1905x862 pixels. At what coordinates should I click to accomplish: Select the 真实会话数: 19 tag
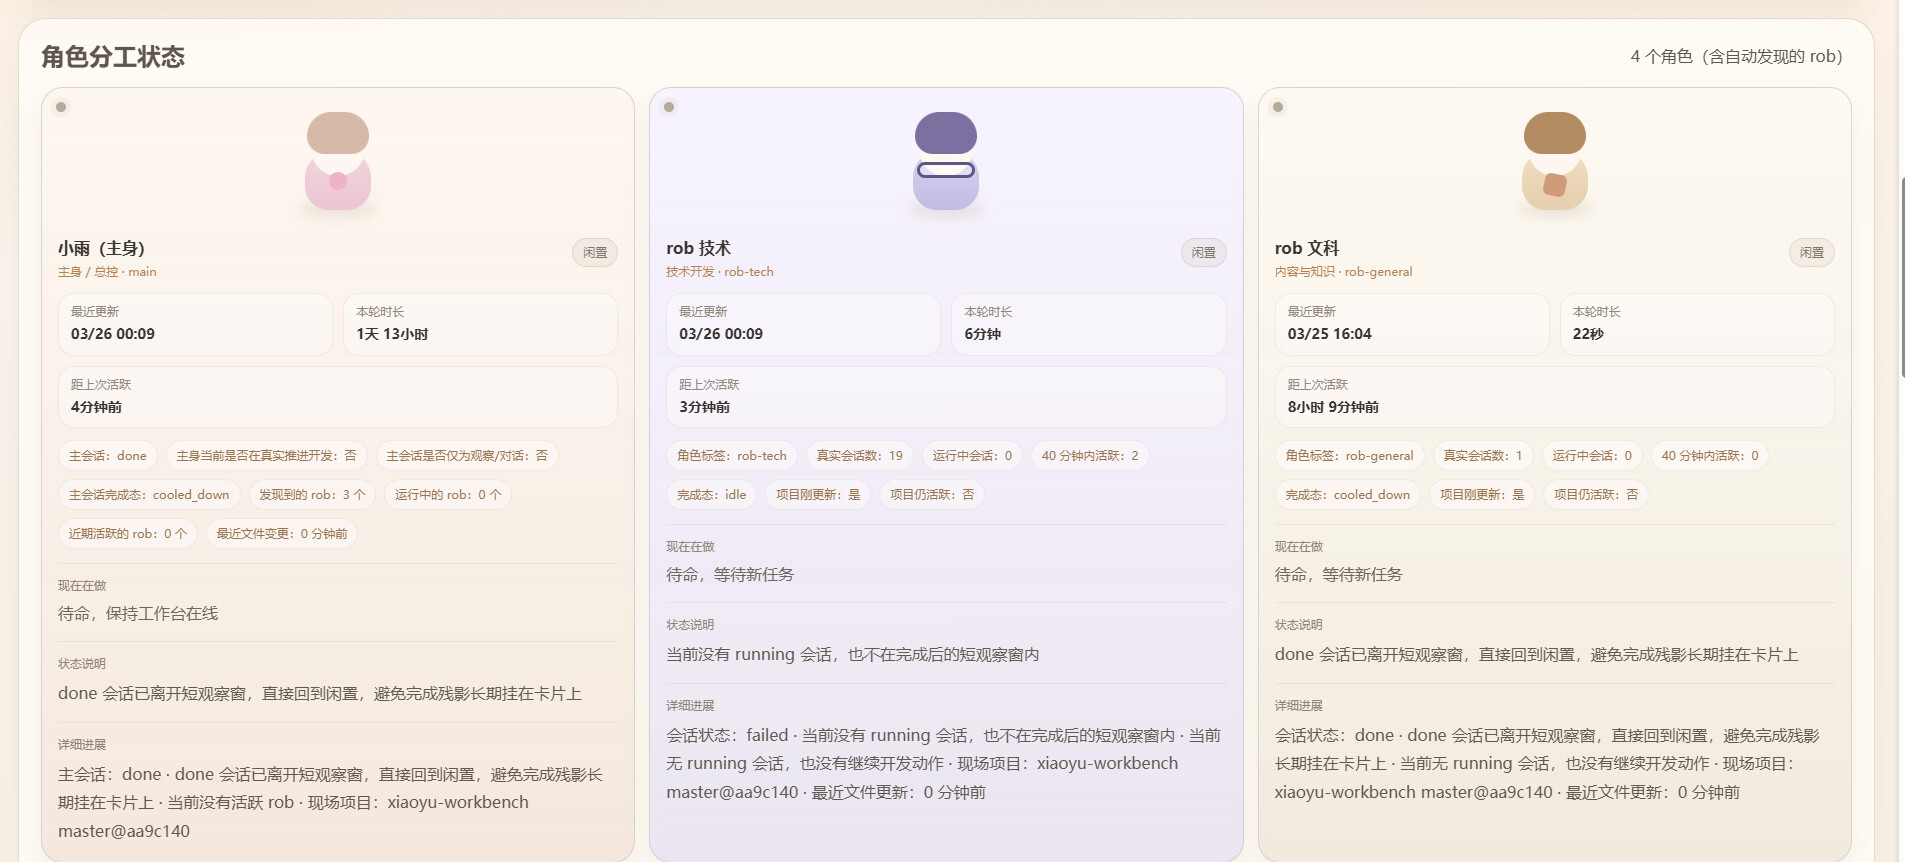click(x=859, y=456)
